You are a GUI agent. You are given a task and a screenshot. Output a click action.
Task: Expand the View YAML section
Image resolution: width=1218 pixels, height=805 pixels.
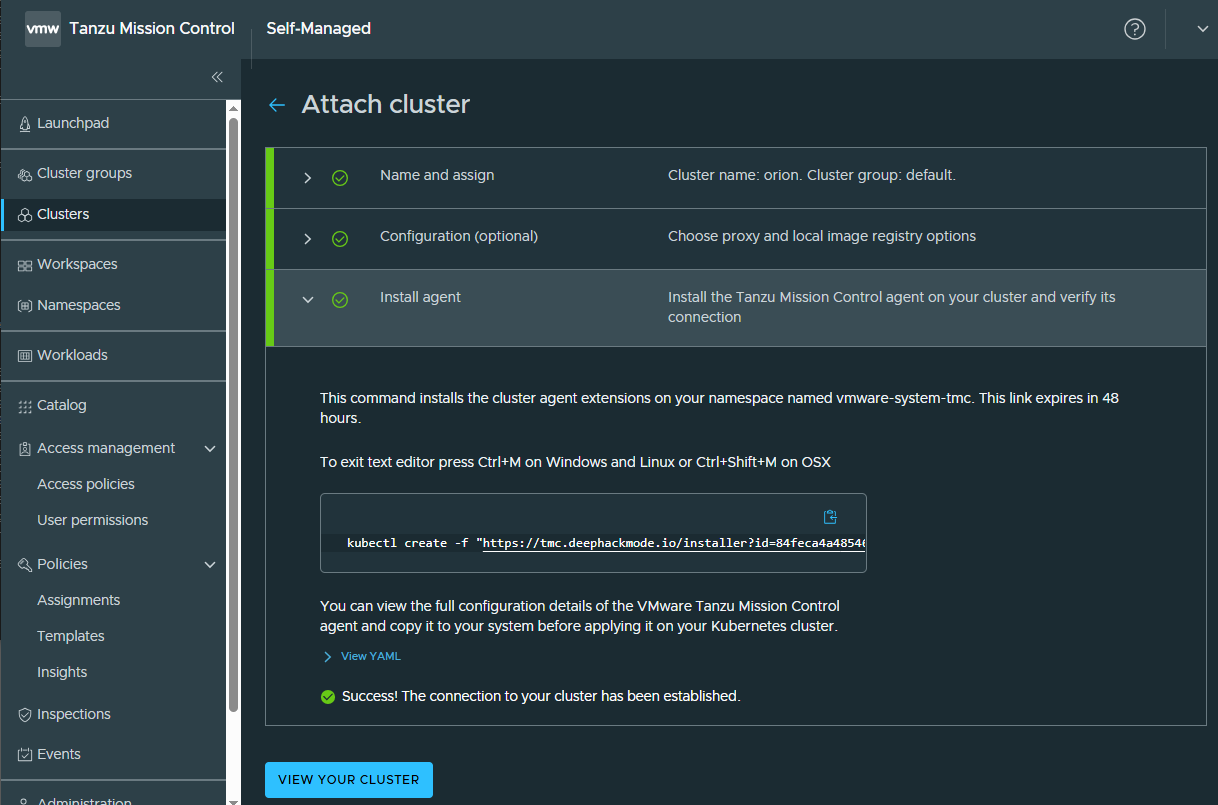327,657
